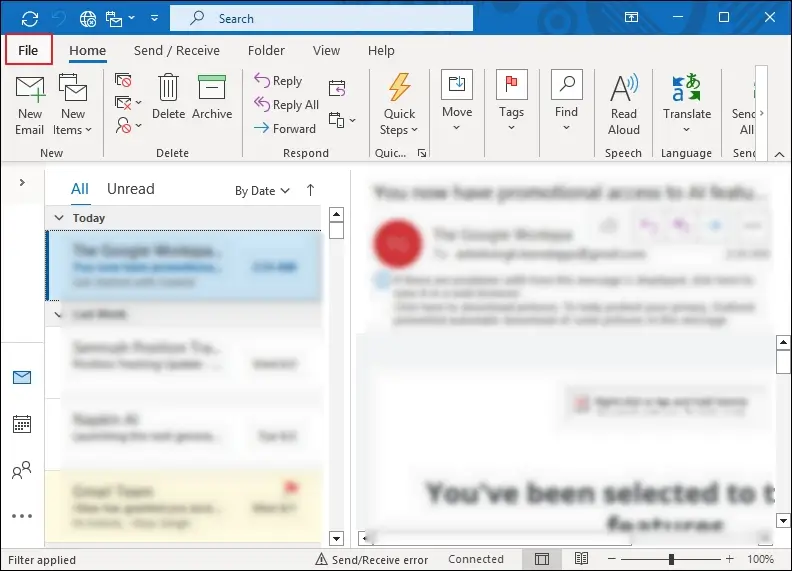Open the By Date sort dropdown
The width and height of the screenshot is (792, 571).
point(262,191)
